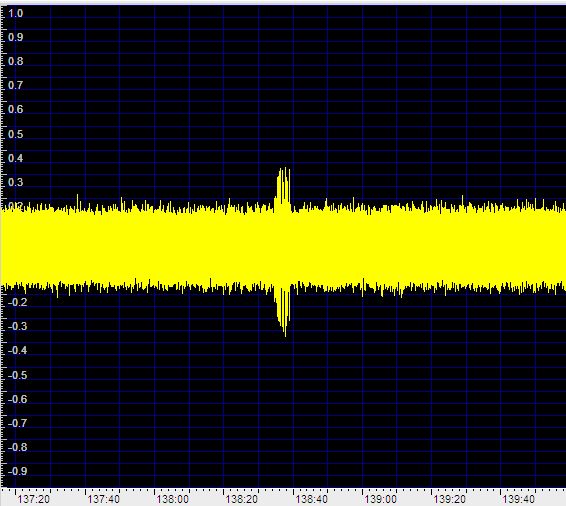The image size is (566, 506).
Task: Click the 0.6 amplitude scale label
Action: tap(16, 109)
